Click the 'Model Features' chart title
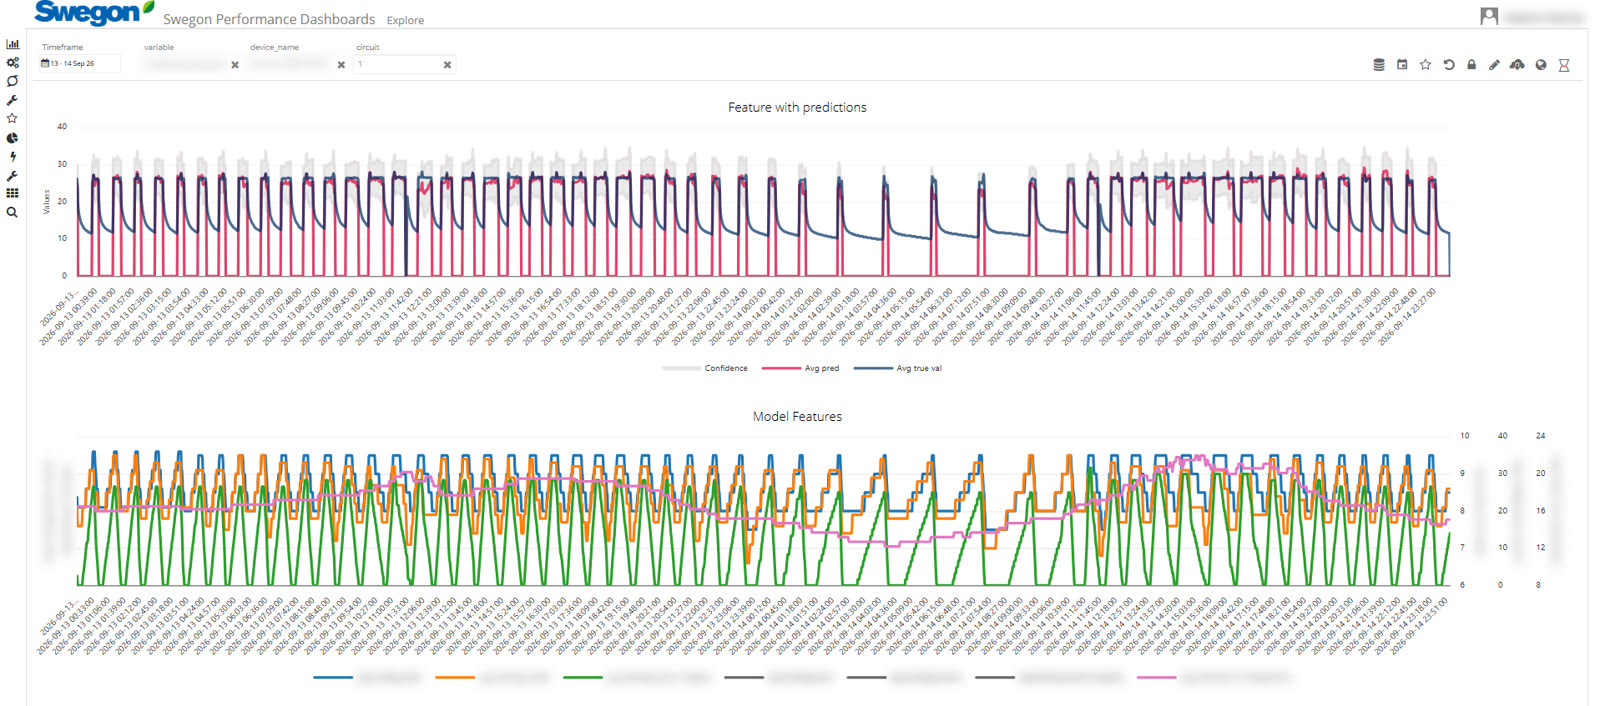 (797, 416)
